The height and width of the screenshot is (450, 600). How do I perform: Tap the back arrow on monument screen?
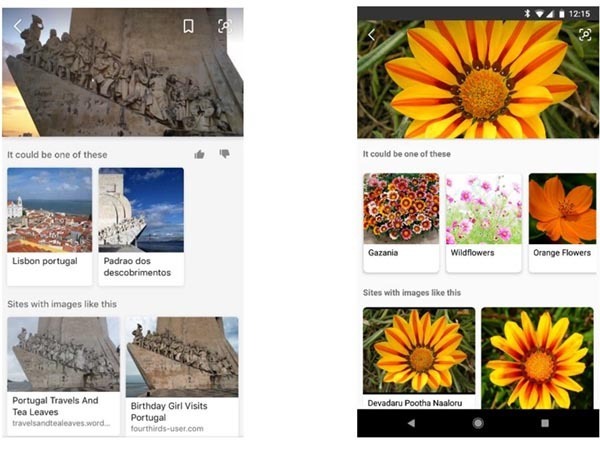coord(18,26)
